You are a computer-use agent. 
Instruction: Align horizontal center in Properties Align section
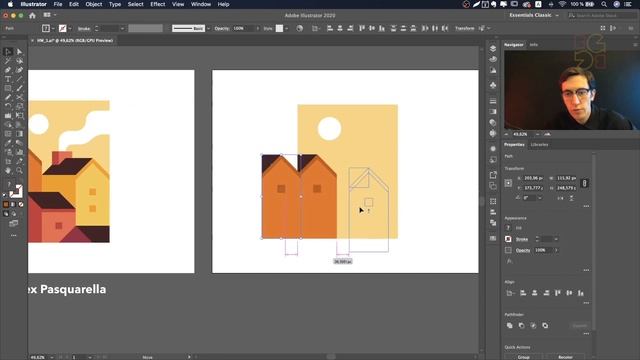535,293
